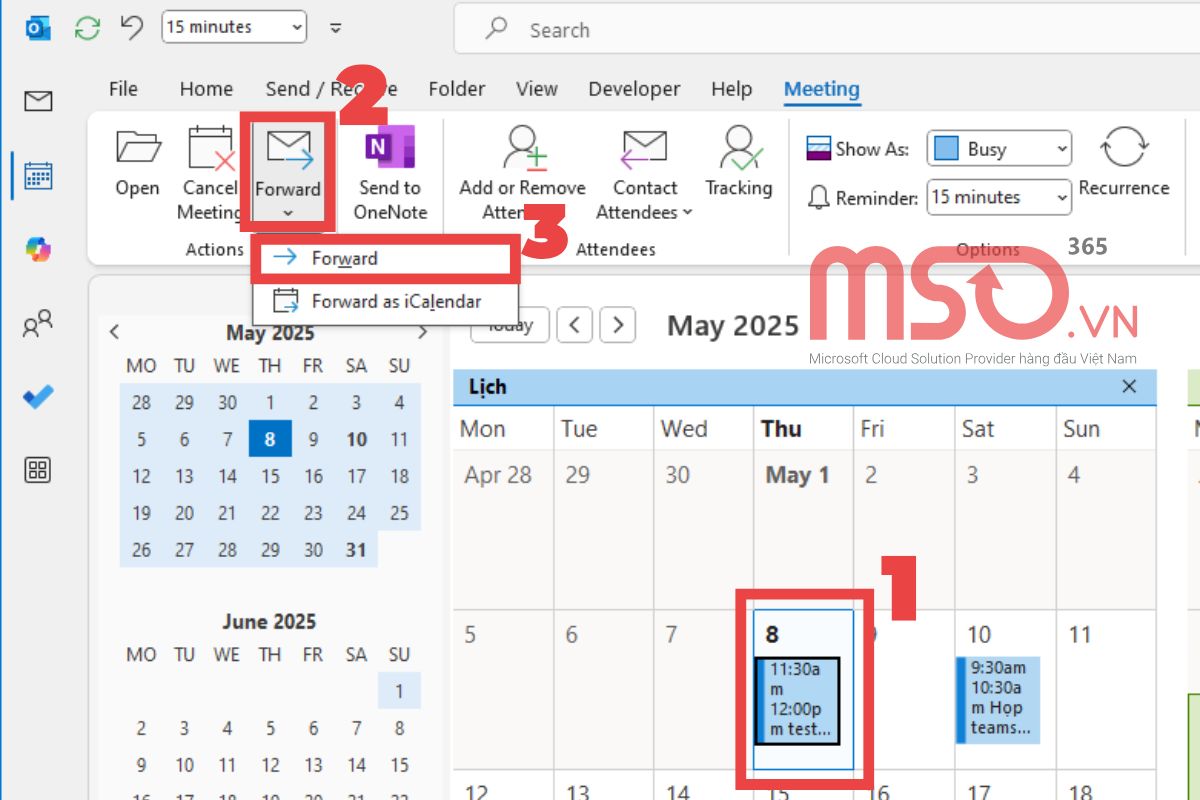Switch to the Developer tab
The height and width of the screenshot is (800, 1200).
click(634, 89)
